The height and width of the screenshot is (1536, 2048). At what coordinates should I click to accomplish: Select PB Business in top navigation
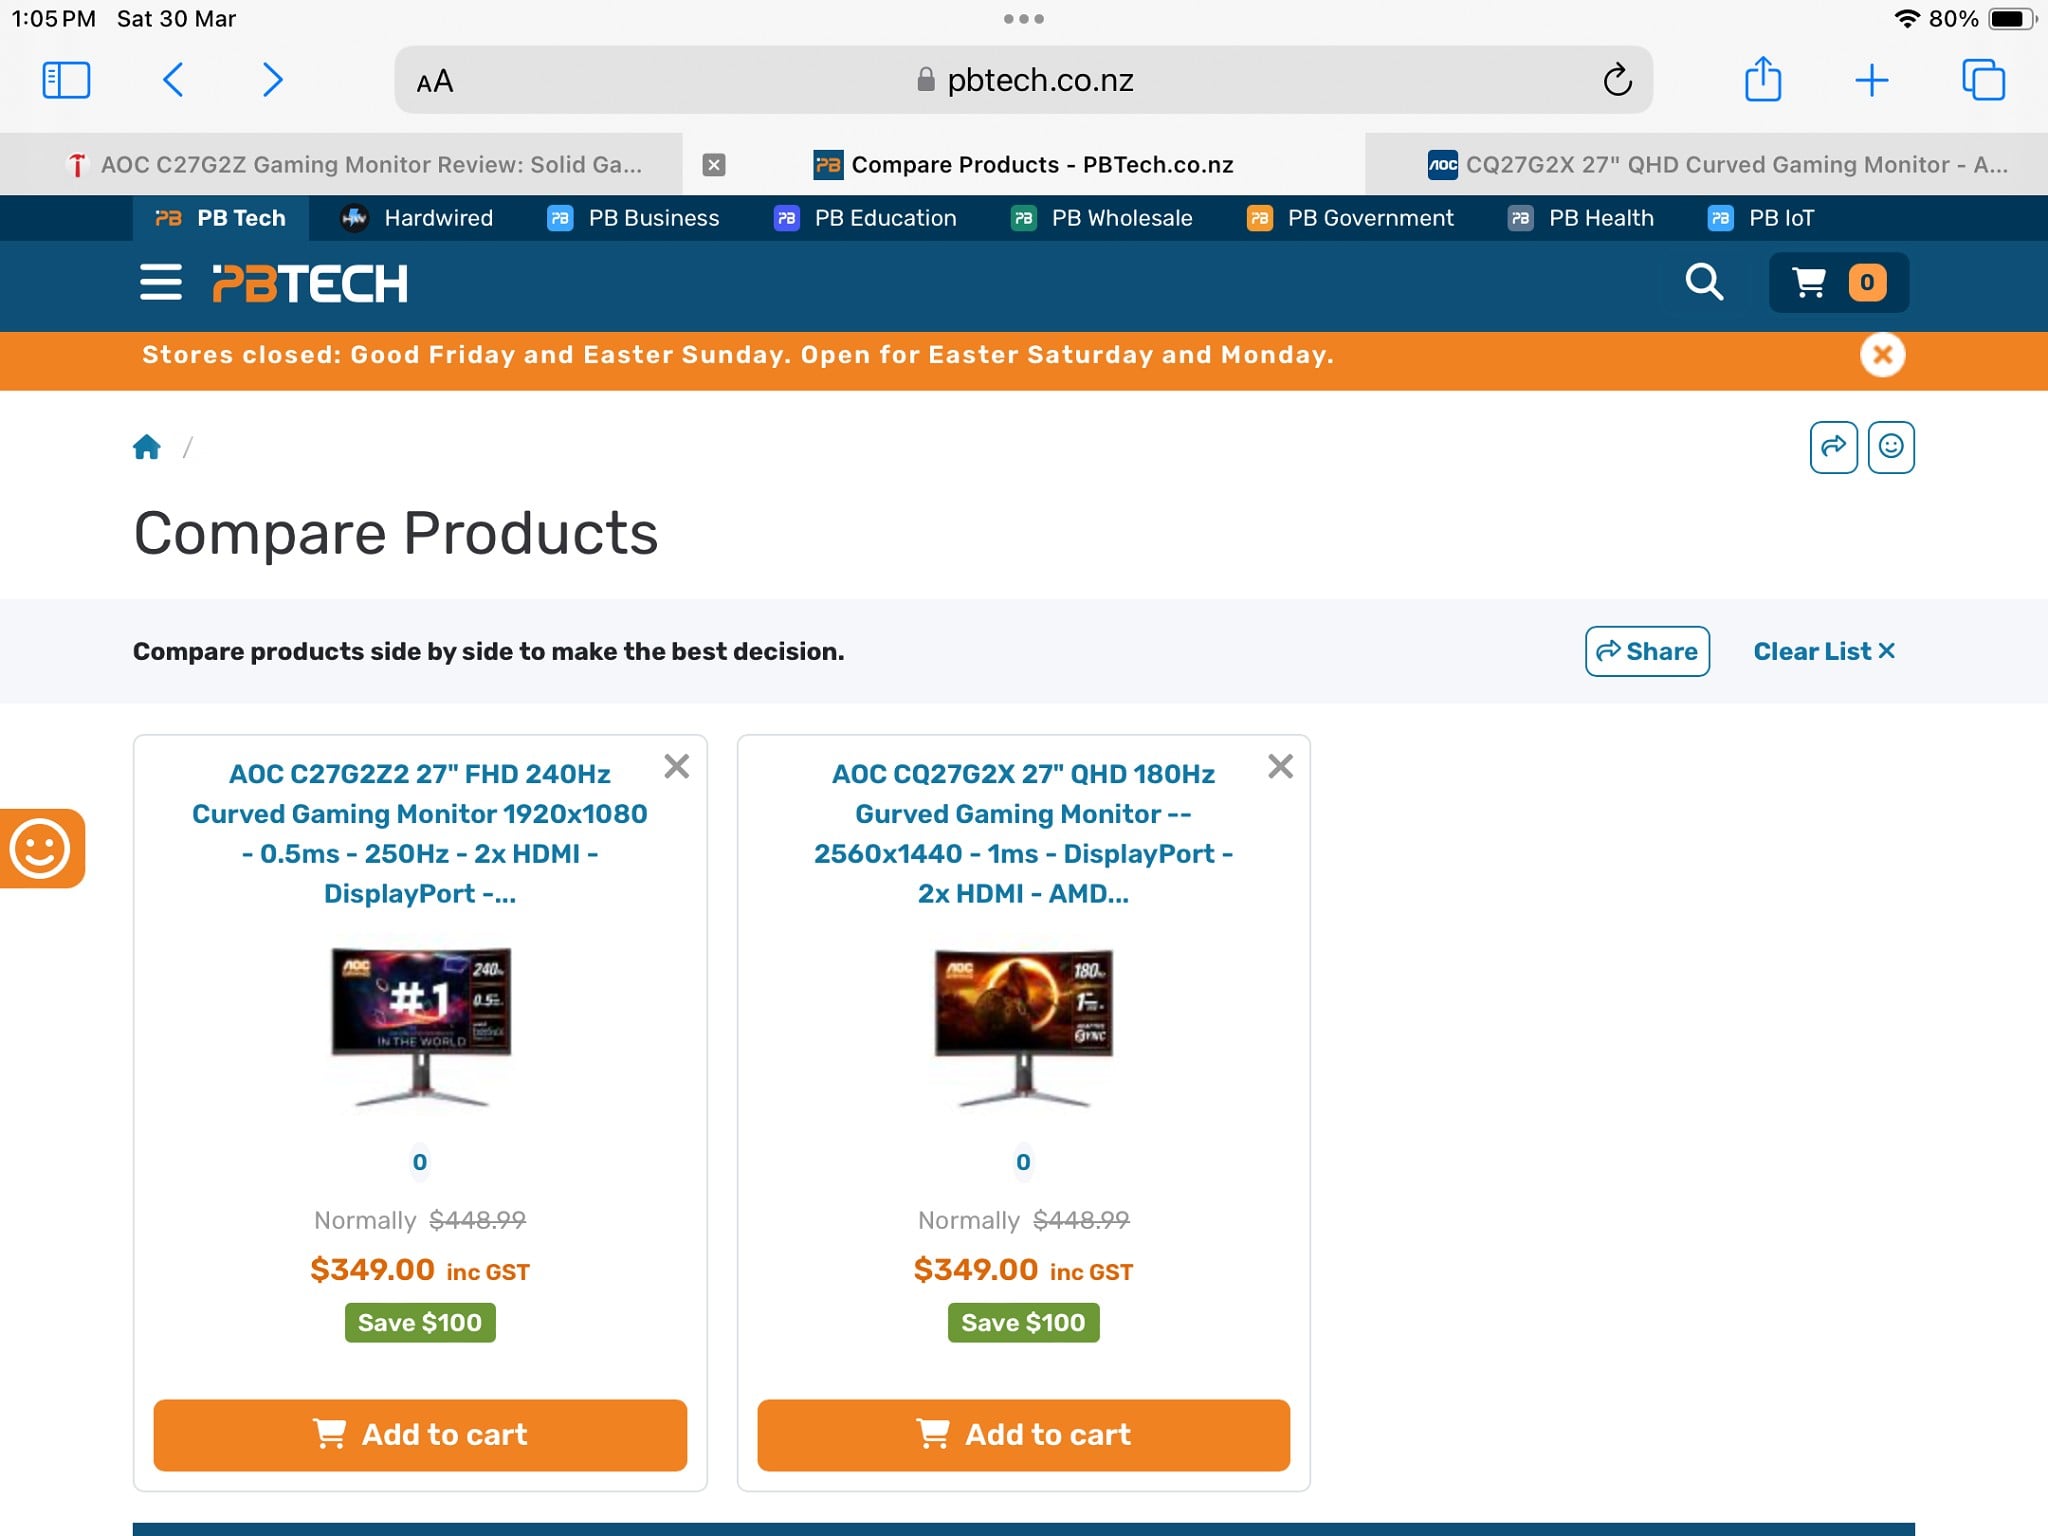[x=634, y=218]
